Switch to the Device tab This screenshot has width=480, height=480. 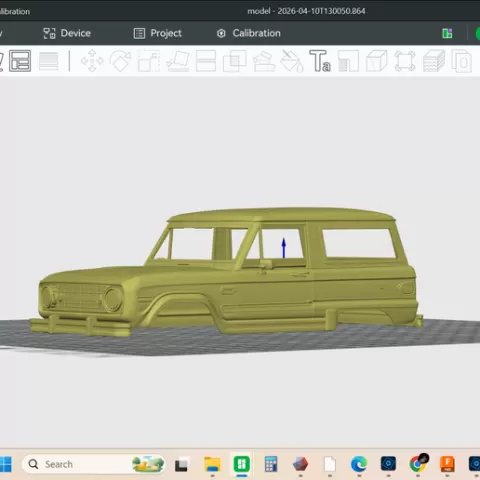point(67,33)
